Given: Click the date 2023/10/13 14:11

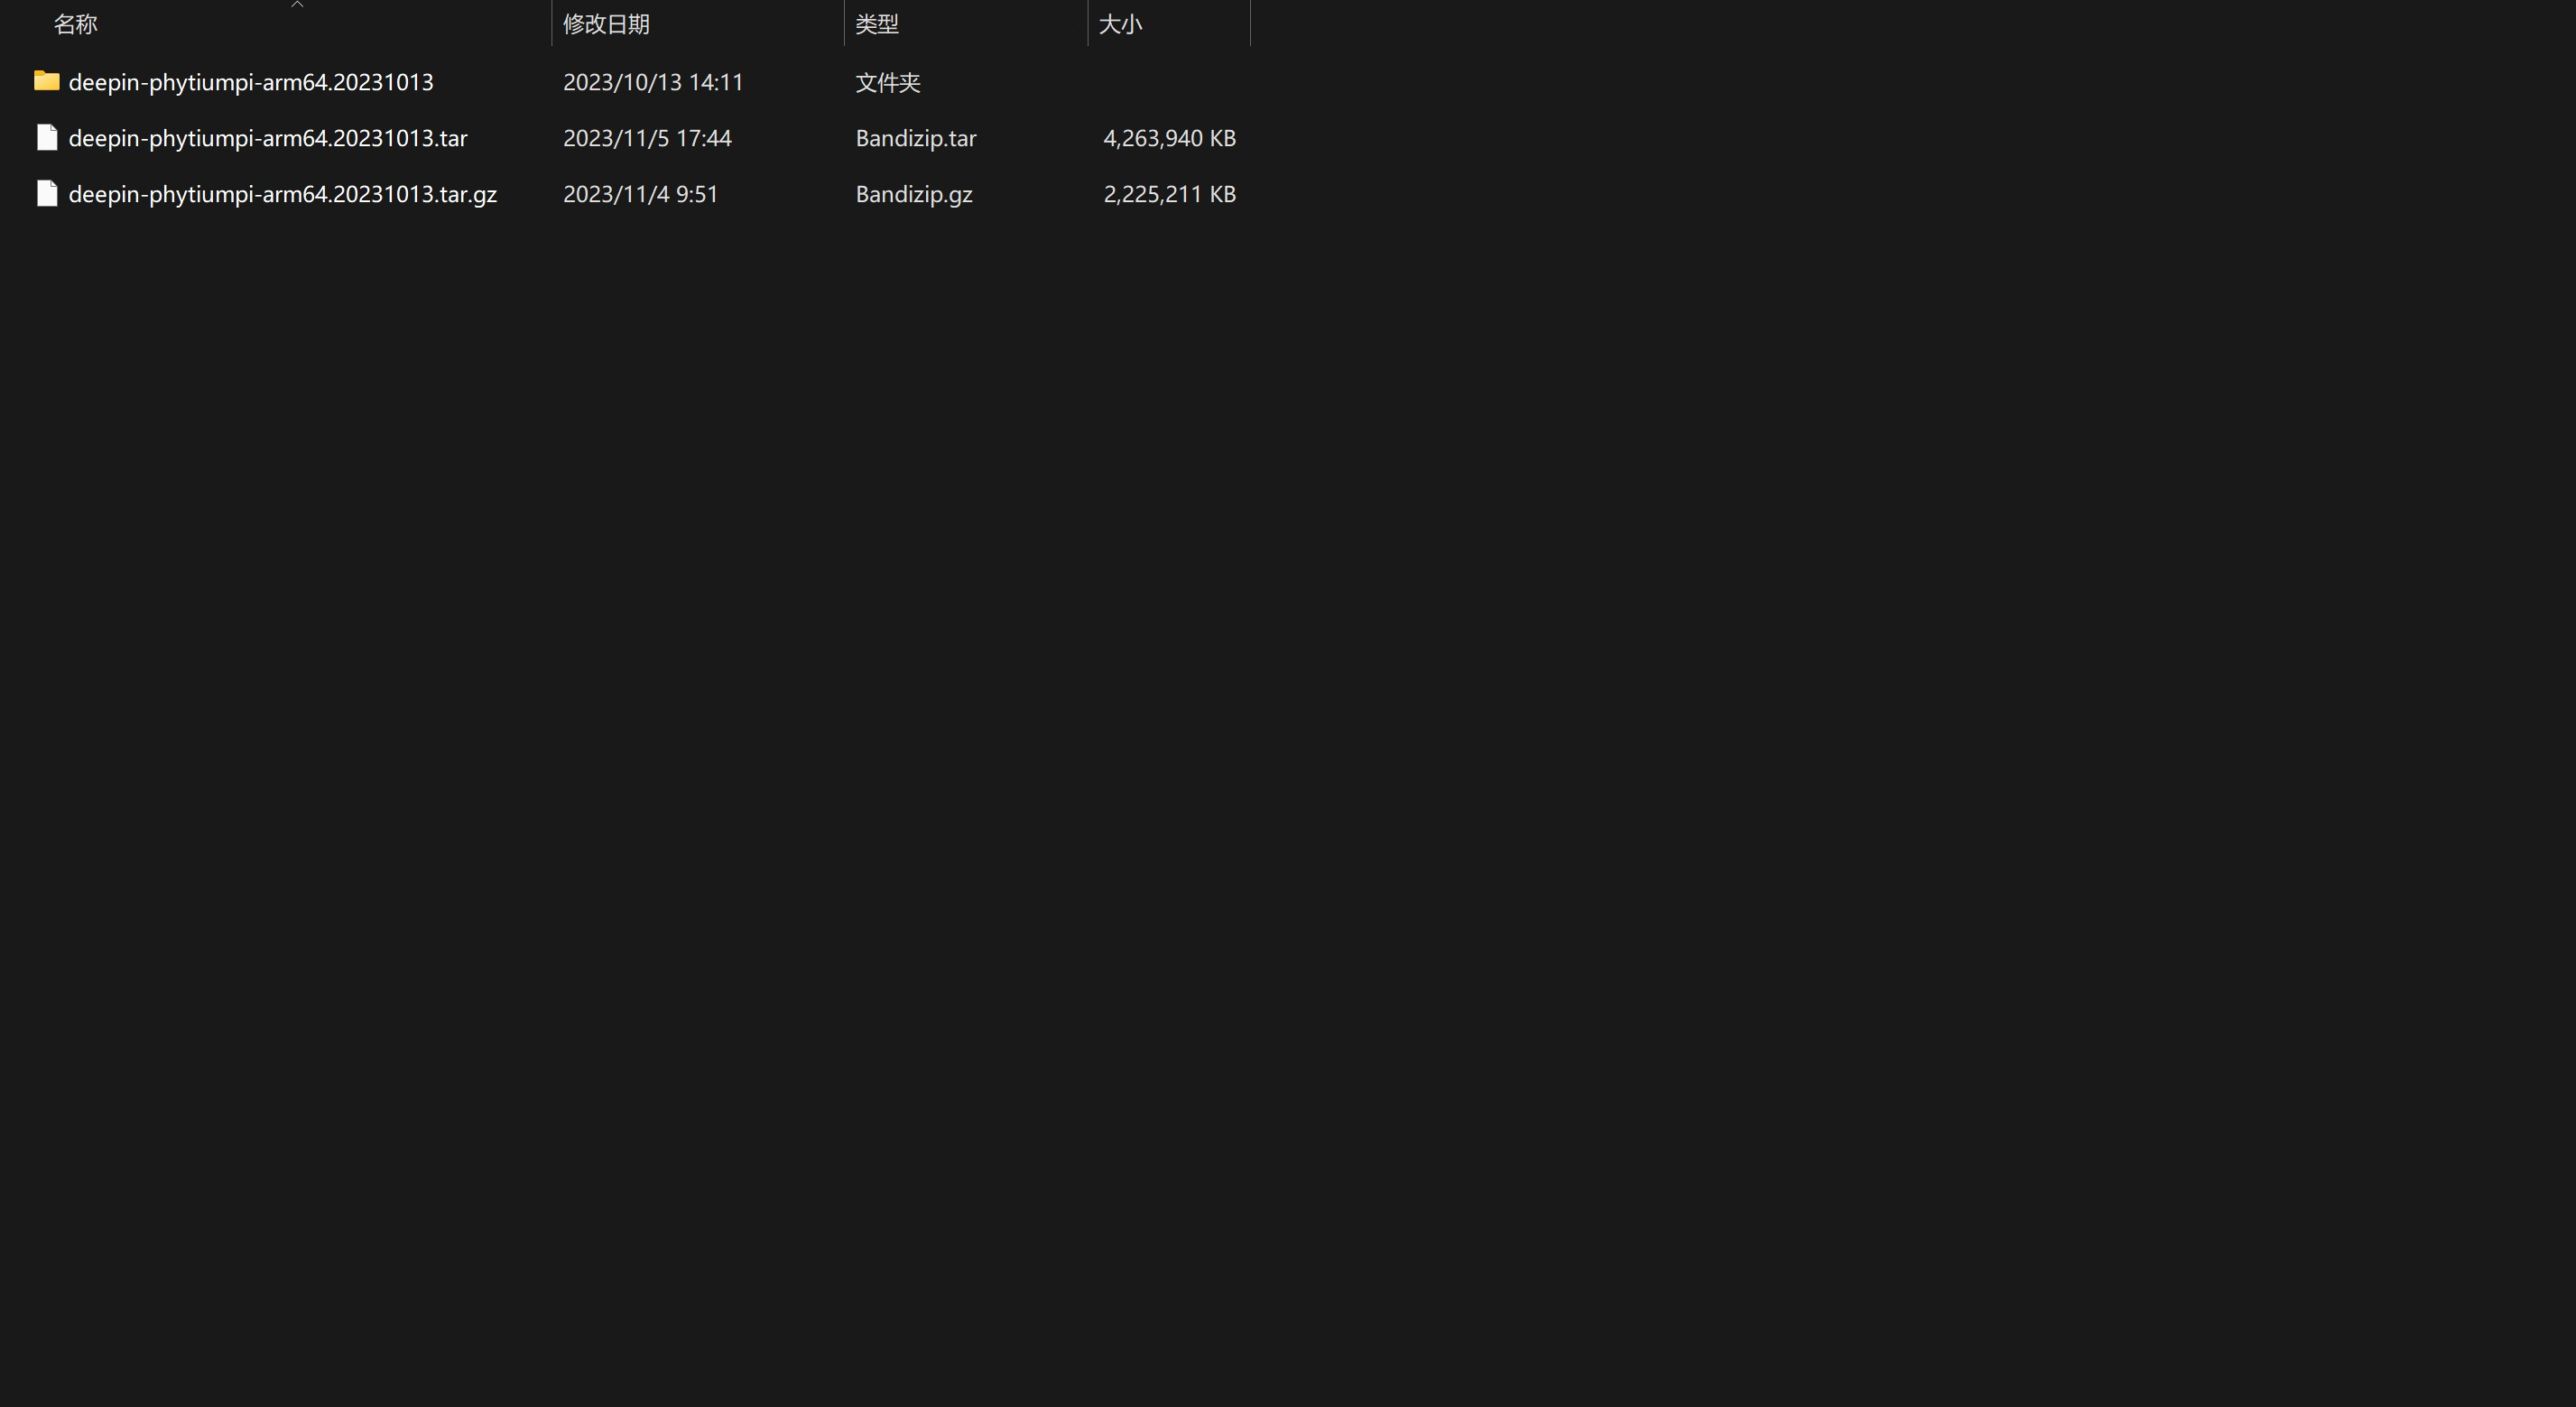Looking at the screenshot, I should pos(653,82).
